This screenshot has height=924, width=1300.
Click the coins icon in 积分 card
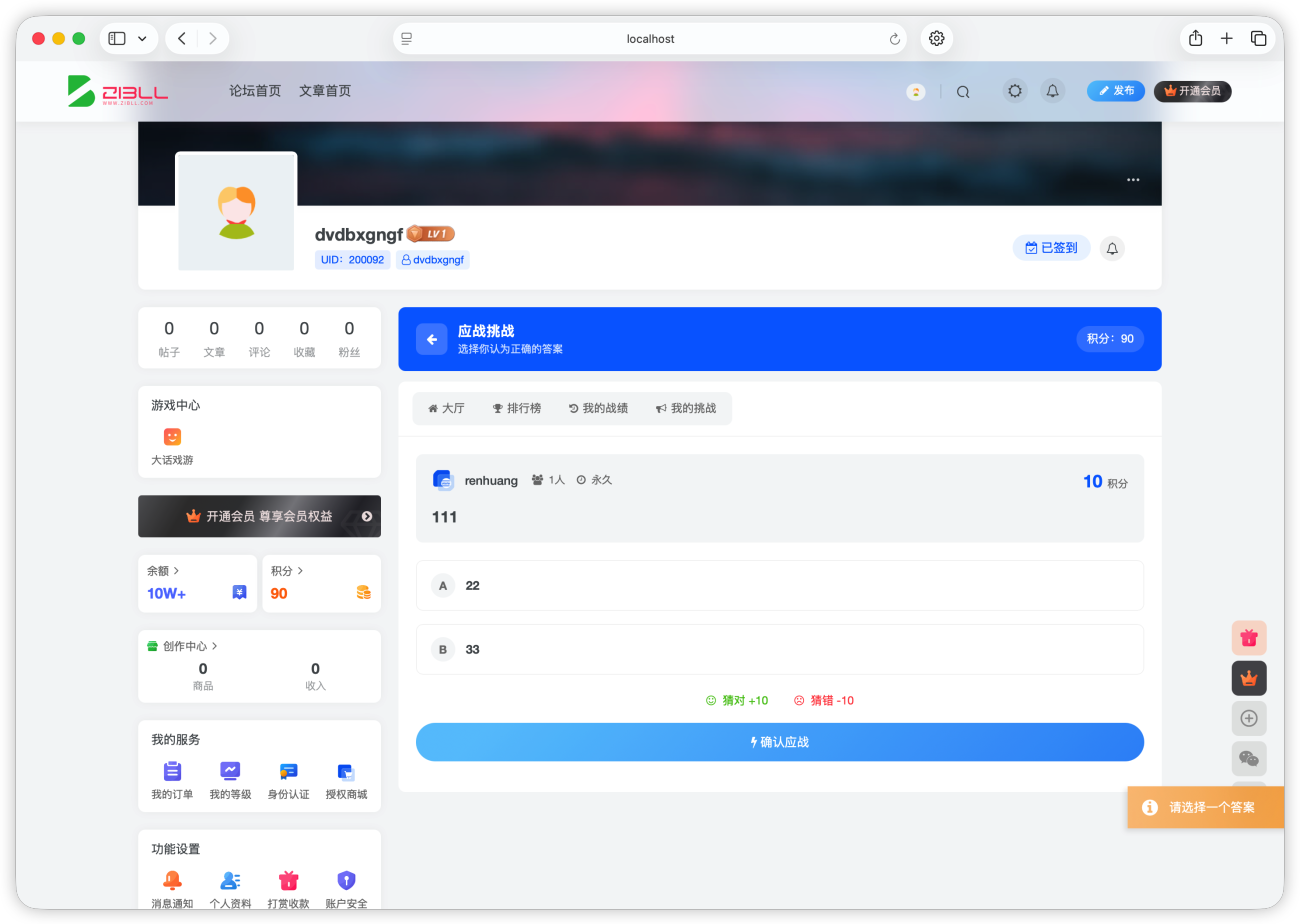[364, 592]
